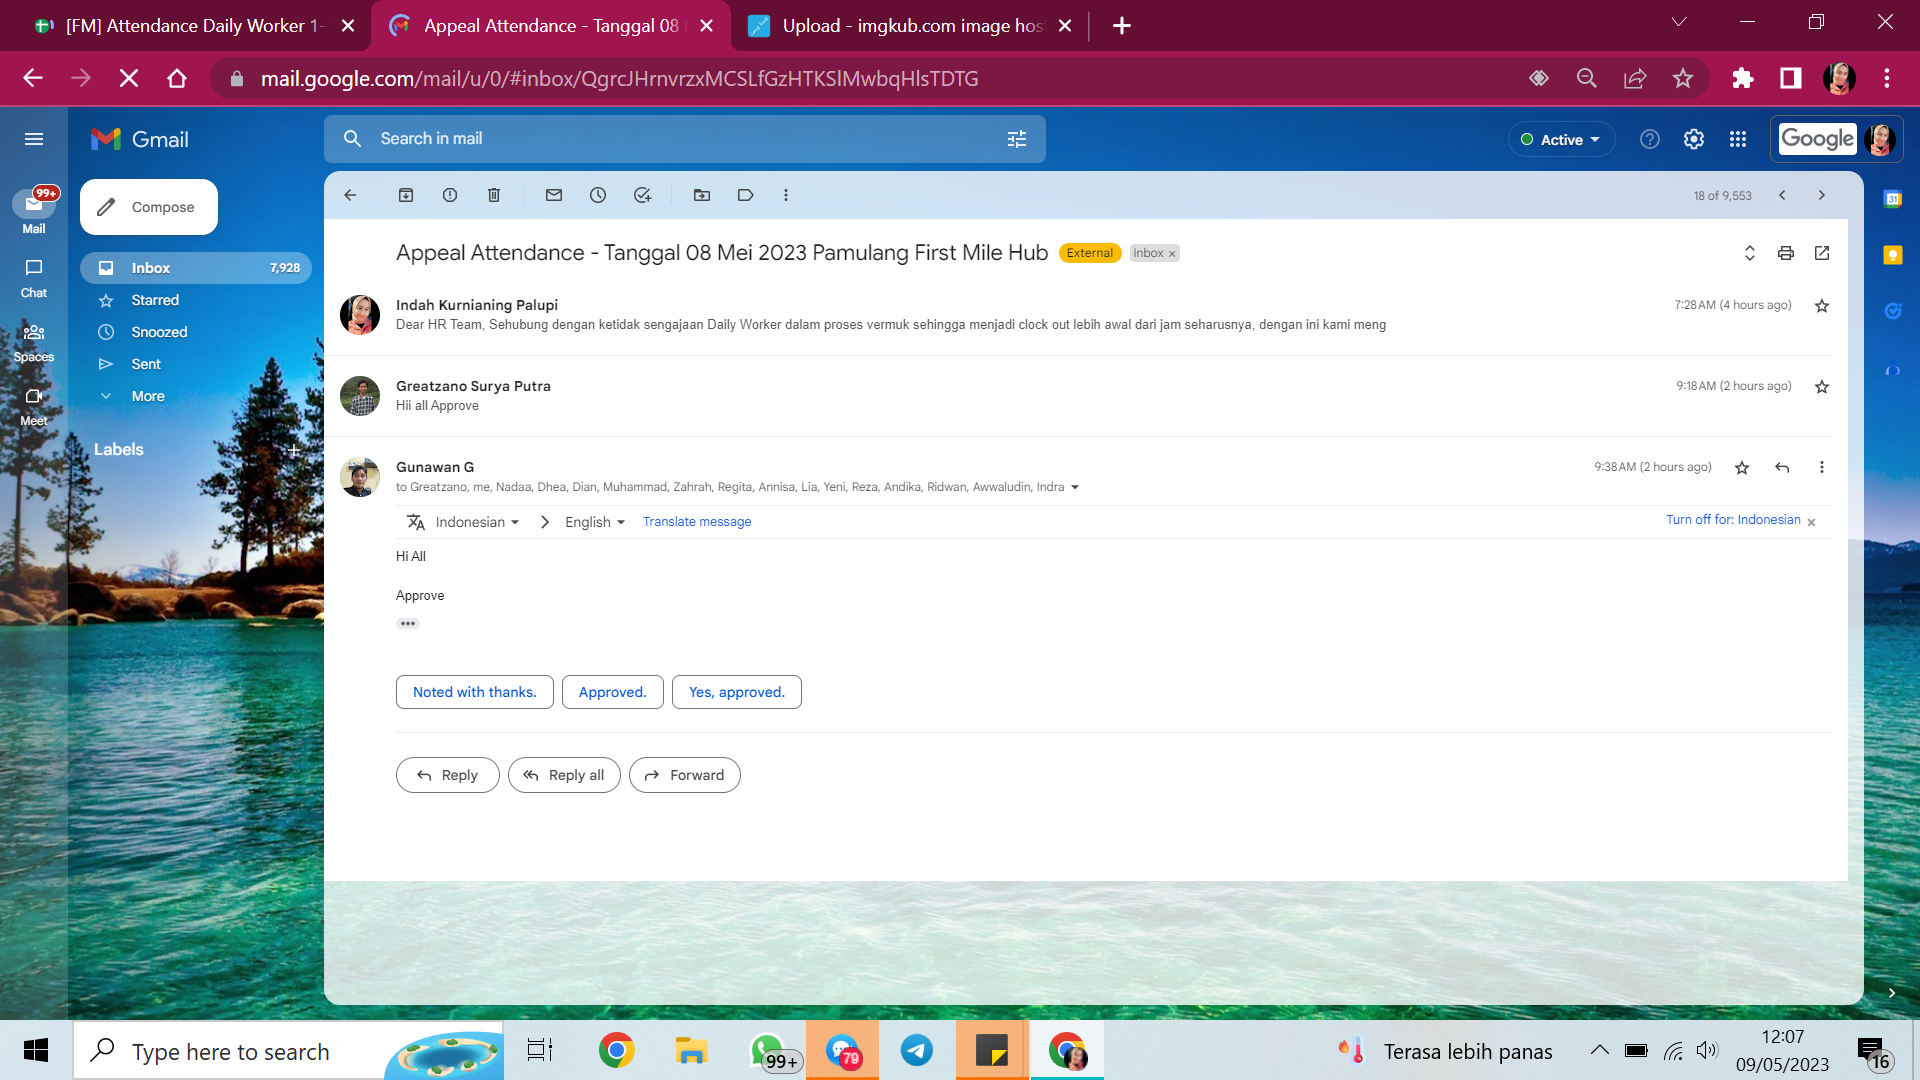Star Indah Kurnianing Palupi's message
This screenshot has height=1080, width=1920.
(x=1822, y=306)
